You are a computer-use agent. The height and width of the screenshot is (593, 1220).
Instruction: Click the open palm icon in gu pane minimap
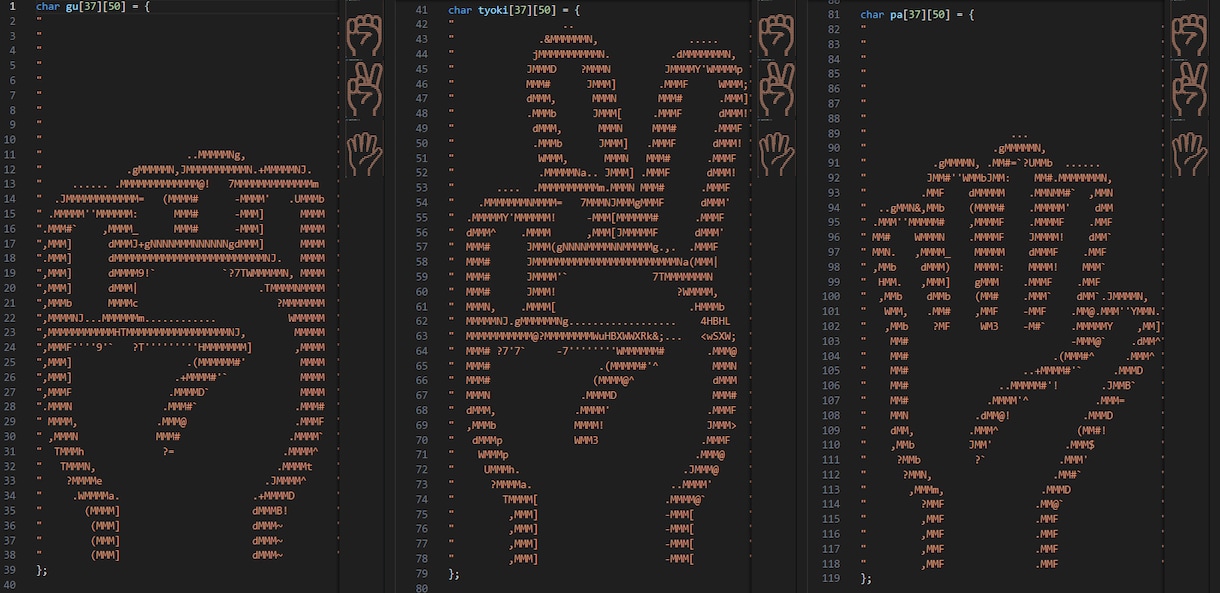(x=364, y=152)
